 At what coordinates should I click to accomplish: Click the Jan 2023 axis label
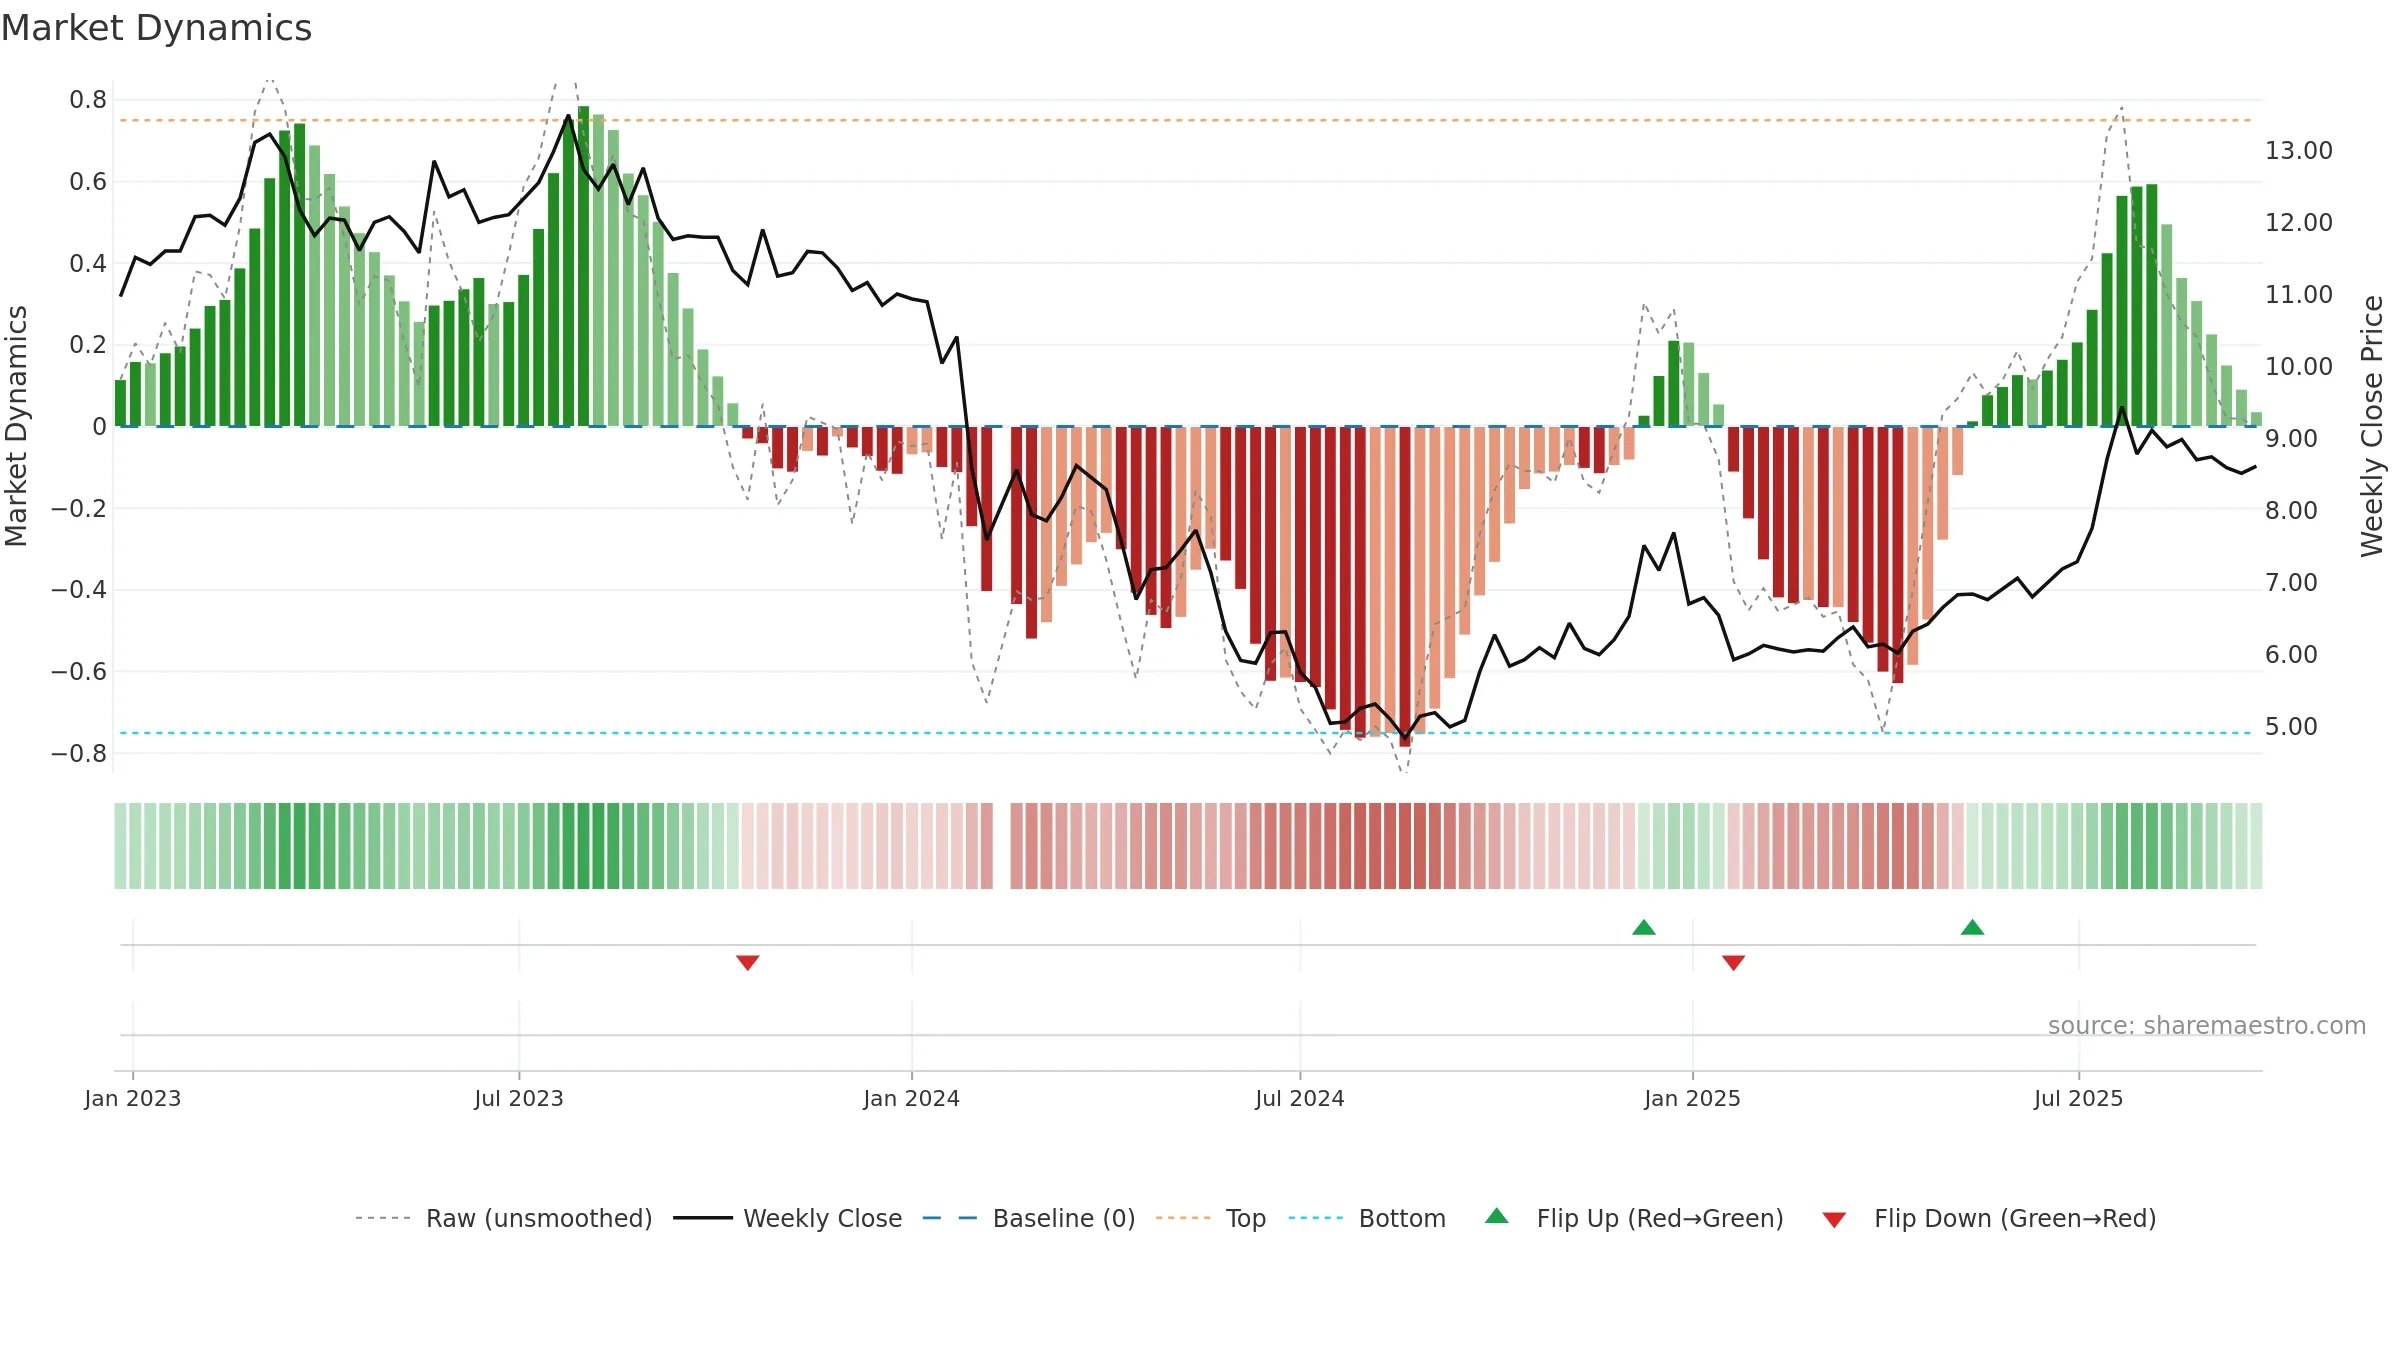(133, 1098)
